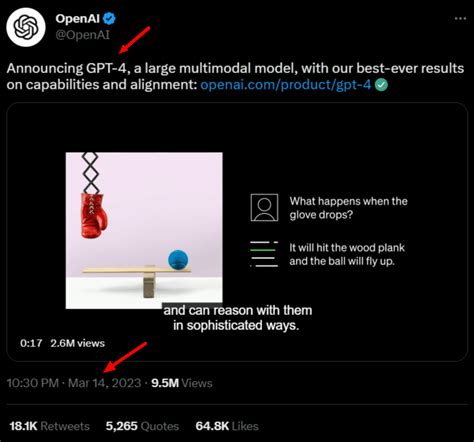Click the 9.5M Views counter
Screen dimensions: 474x442
coord(182,383)
